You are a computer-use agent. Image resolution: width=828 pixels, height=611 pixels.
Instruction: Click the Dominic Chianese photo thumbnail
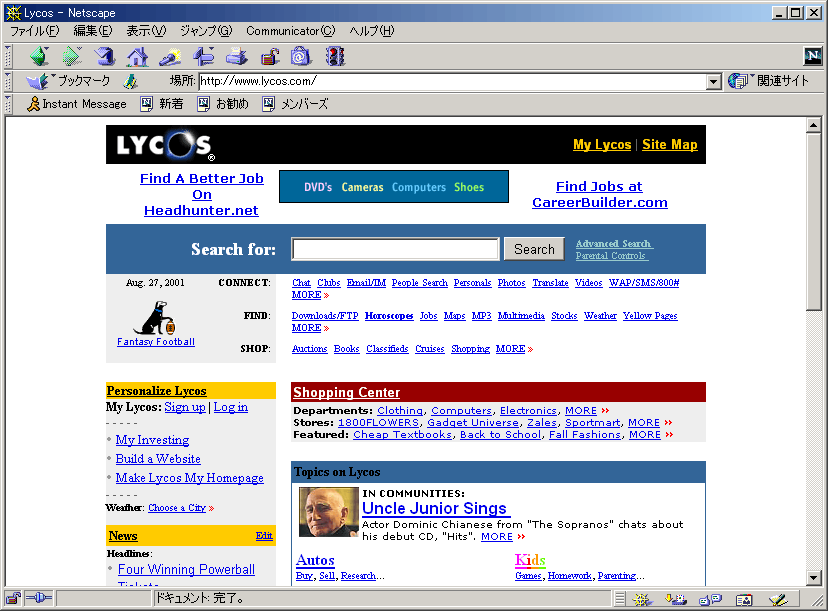[x=328, y=512]
